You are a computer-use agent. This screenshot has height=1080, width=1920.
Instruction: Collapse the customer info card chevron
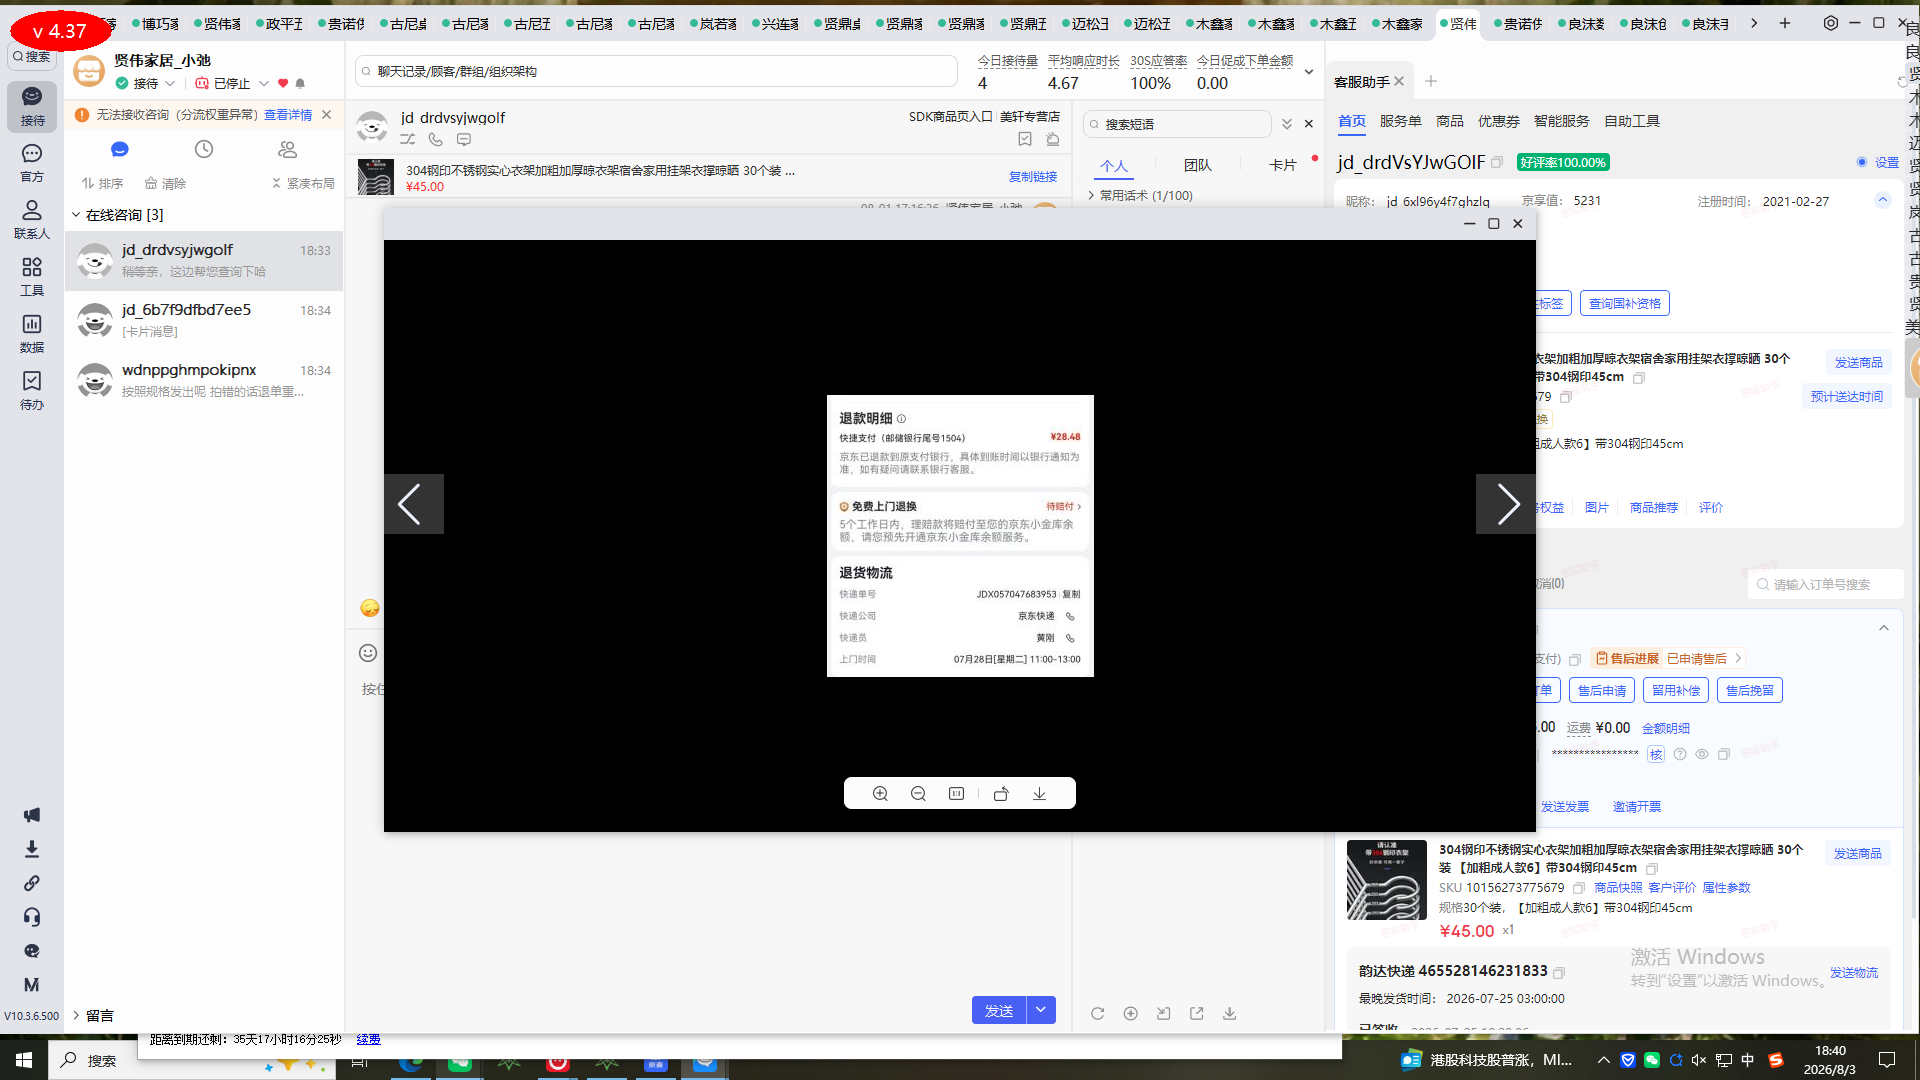click(x=1882, y=200)
